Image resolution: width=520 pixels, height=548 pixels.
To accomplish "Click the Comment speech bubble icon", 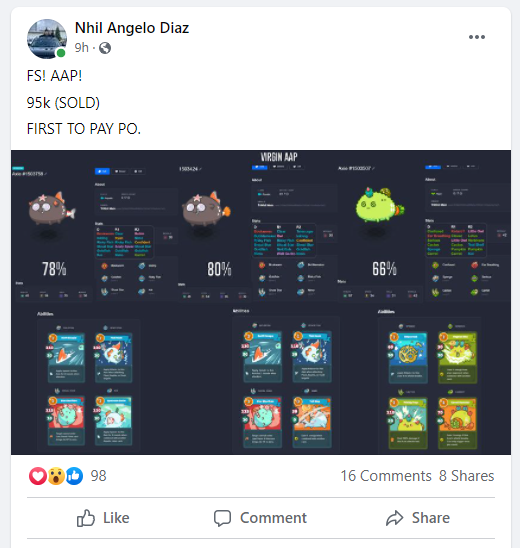I will [x=222, y=518].
